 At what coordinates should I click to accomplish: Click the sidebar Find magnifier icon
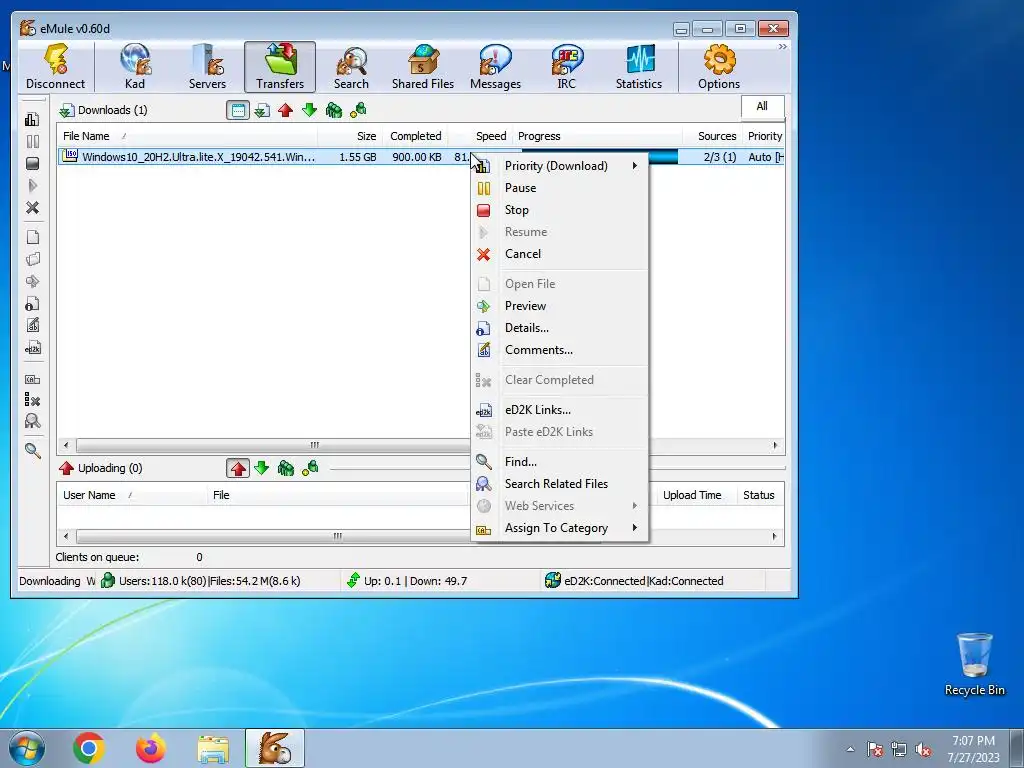32,450
